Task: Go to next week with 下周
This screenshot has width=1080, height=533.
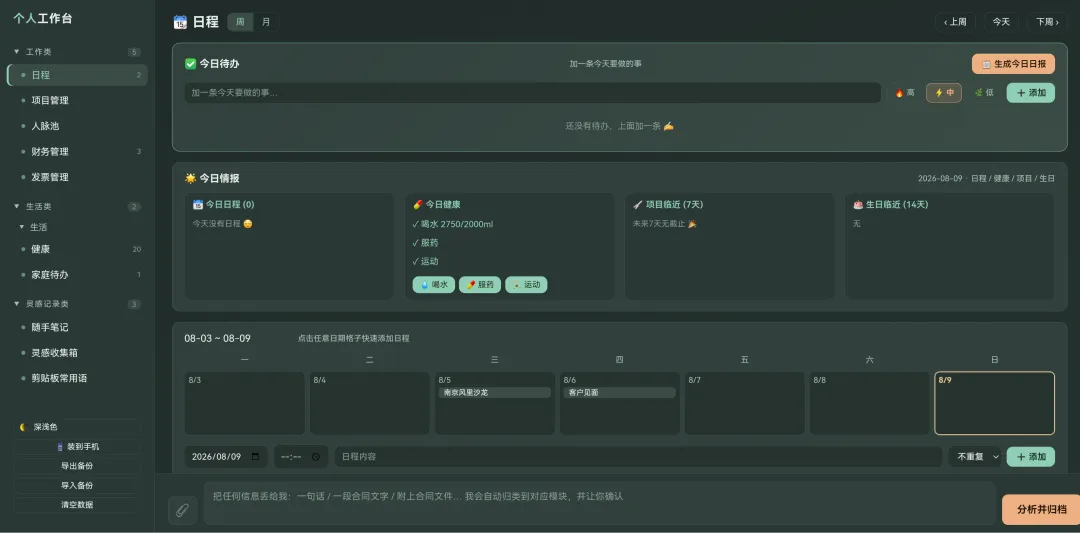Action: coord(1047,22)
